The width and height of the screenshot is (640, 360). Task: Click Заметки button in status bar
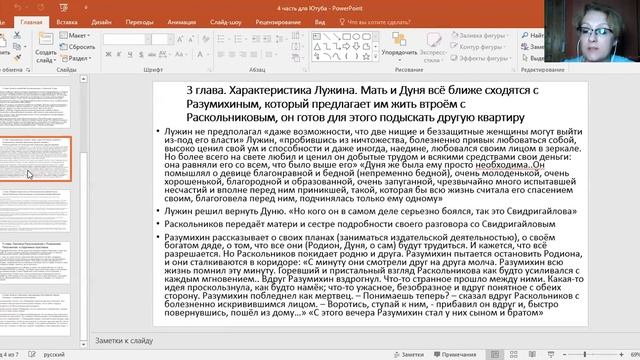click(x=409, y=355)
